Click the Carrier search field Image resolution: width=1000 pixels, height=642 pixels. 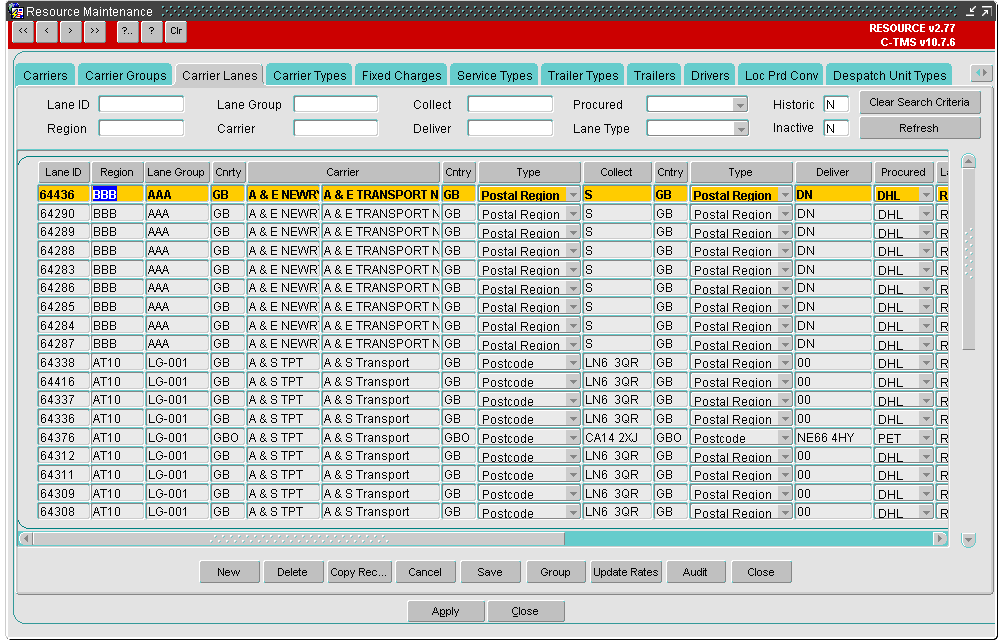click(335, 128)
